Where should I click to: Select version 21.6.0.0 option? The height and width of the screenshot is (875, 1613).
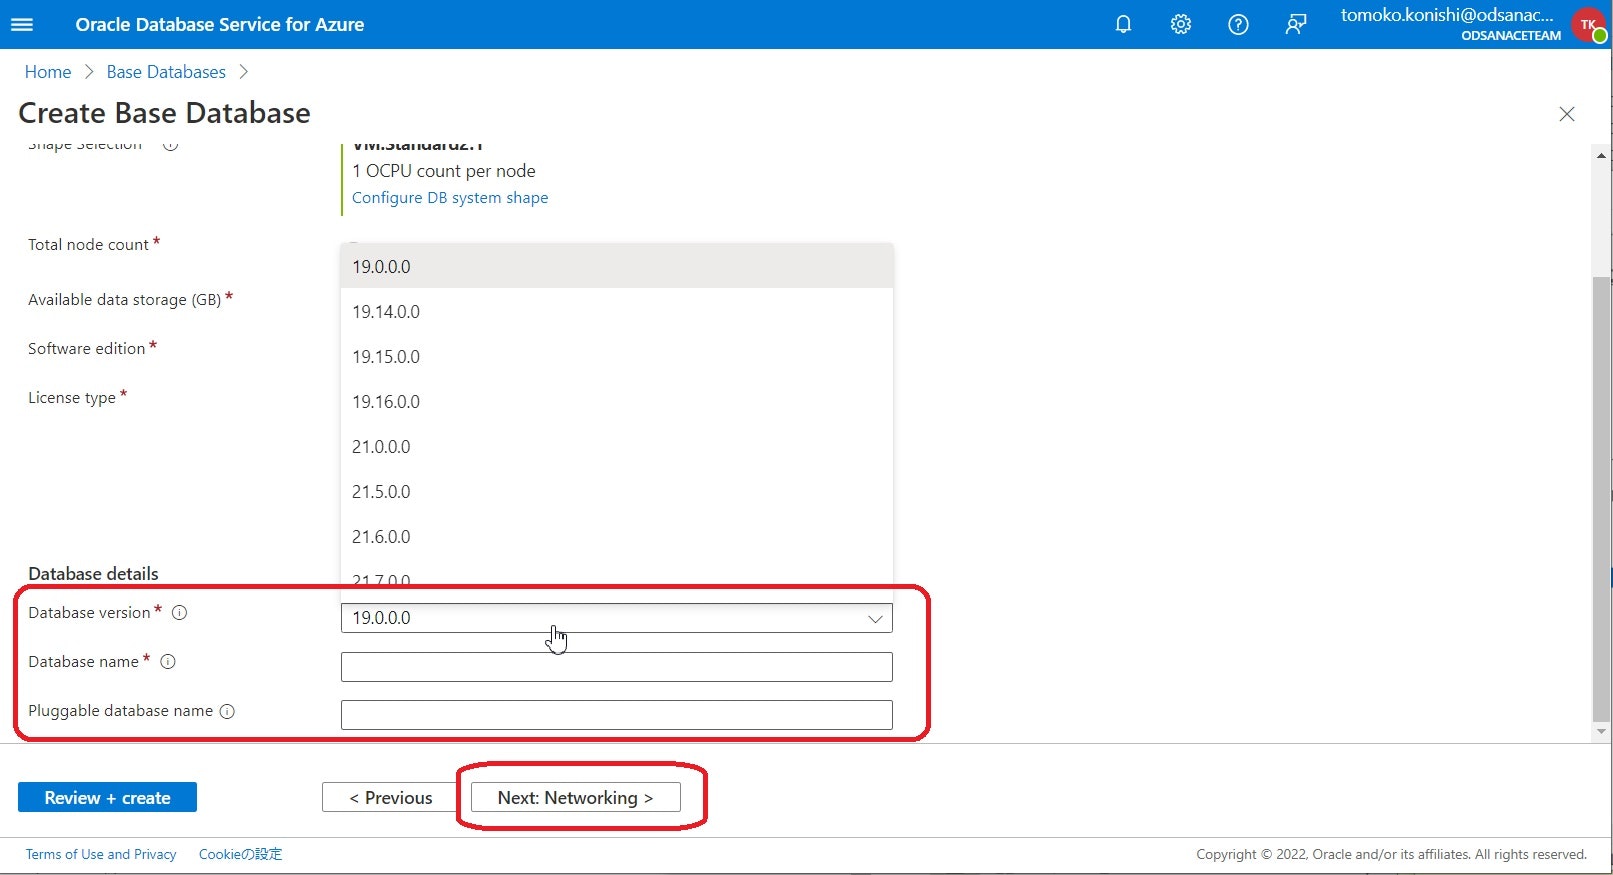617,537
